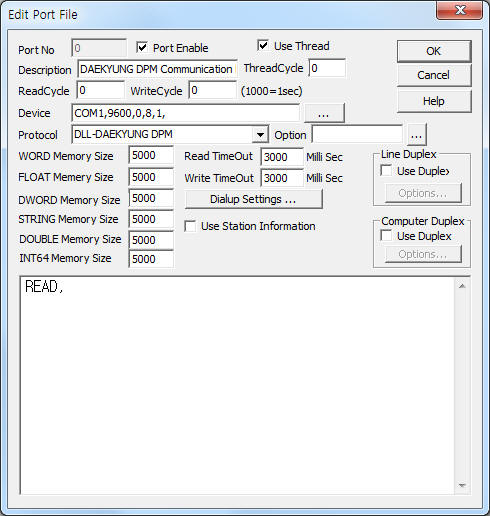
Task: Click the scrollbar down arrow in text area
Action: click(462, 485)
